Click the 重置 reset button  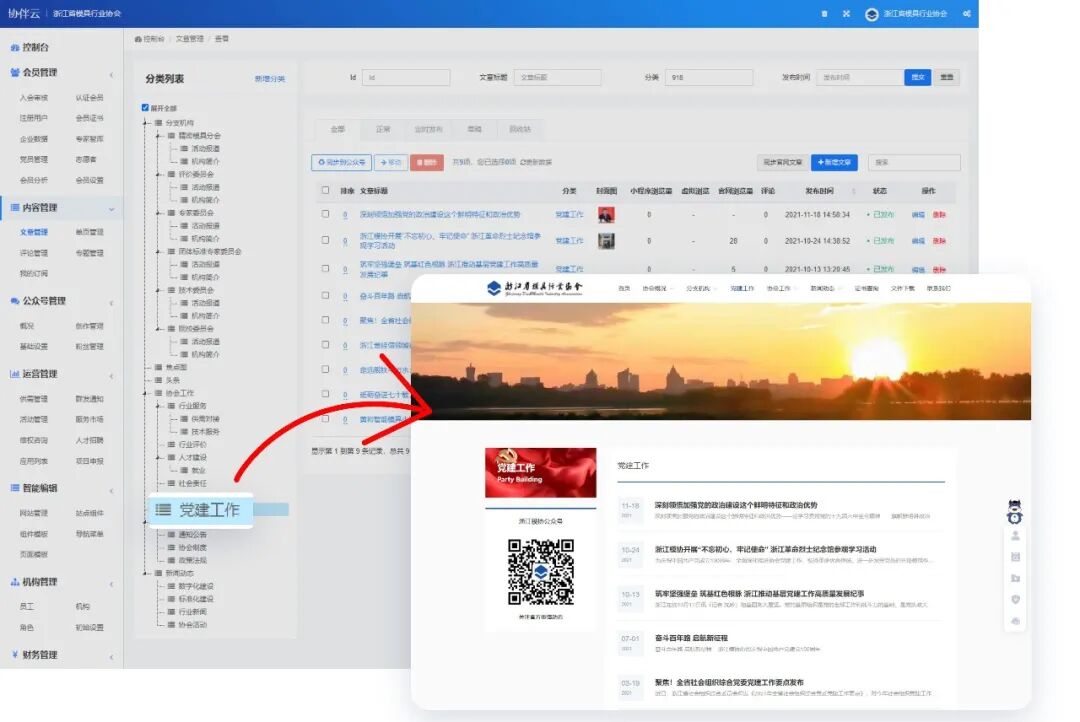[947, 78]
